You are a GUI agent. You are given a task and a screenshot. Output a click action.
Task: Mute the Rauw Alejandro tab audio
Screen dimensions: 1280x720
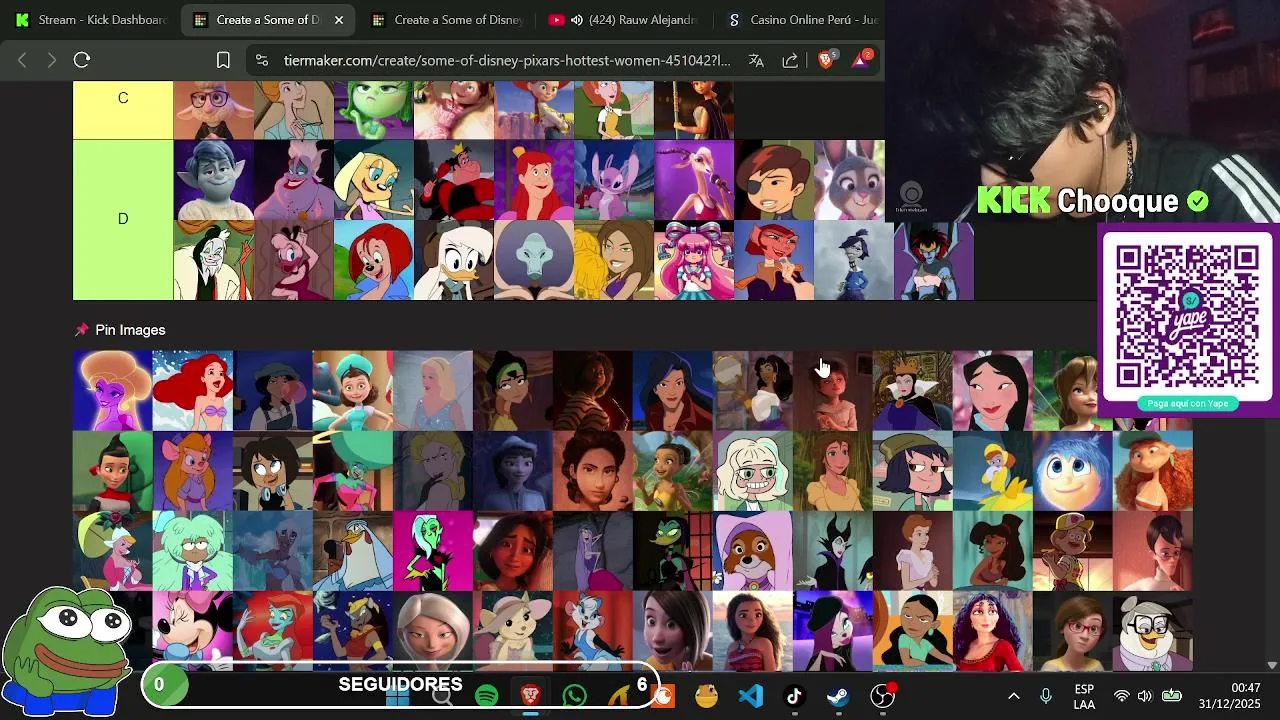[x=576, y=20]
